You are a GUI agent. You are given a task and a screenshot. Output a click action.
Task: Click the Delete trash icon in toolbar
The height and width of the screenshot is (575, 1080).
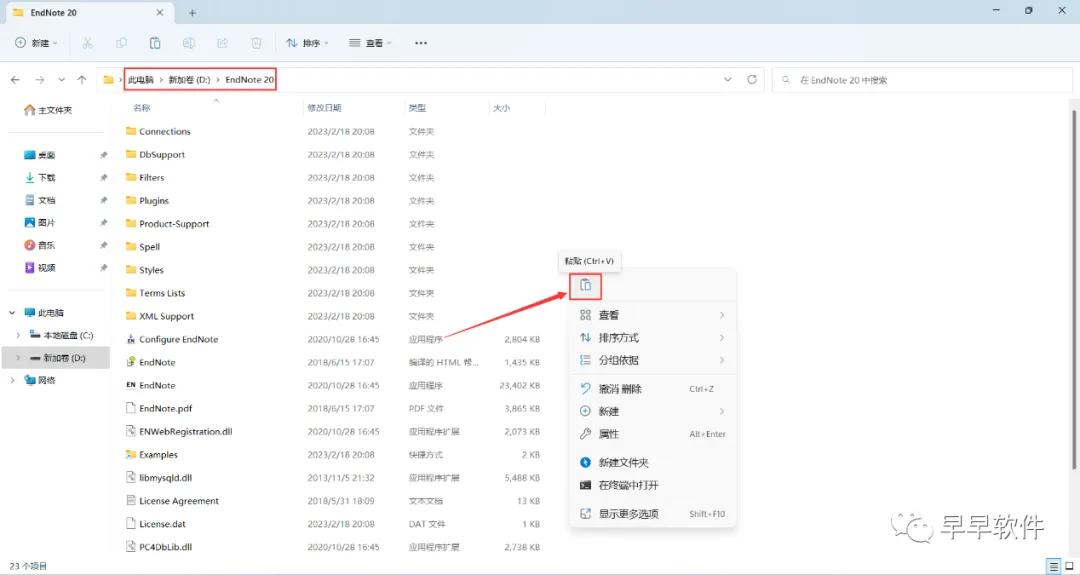coord(256,43)
